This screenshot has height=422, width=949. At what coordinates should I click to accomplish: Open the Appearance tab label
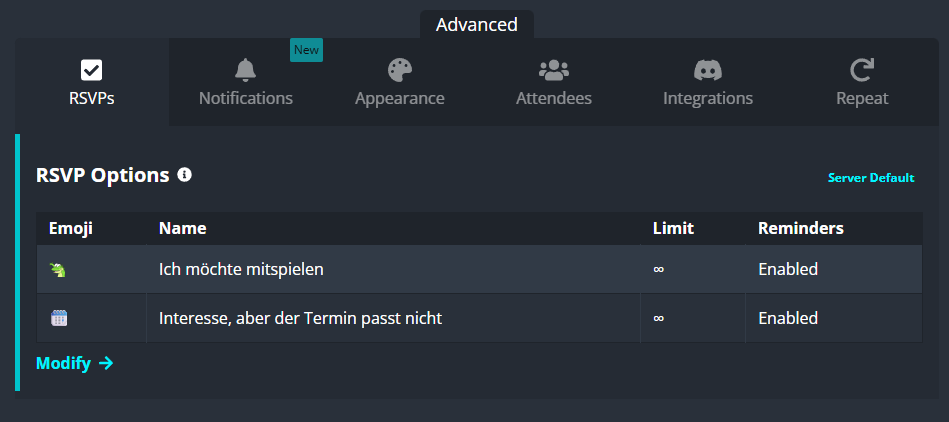pos(399,98)
